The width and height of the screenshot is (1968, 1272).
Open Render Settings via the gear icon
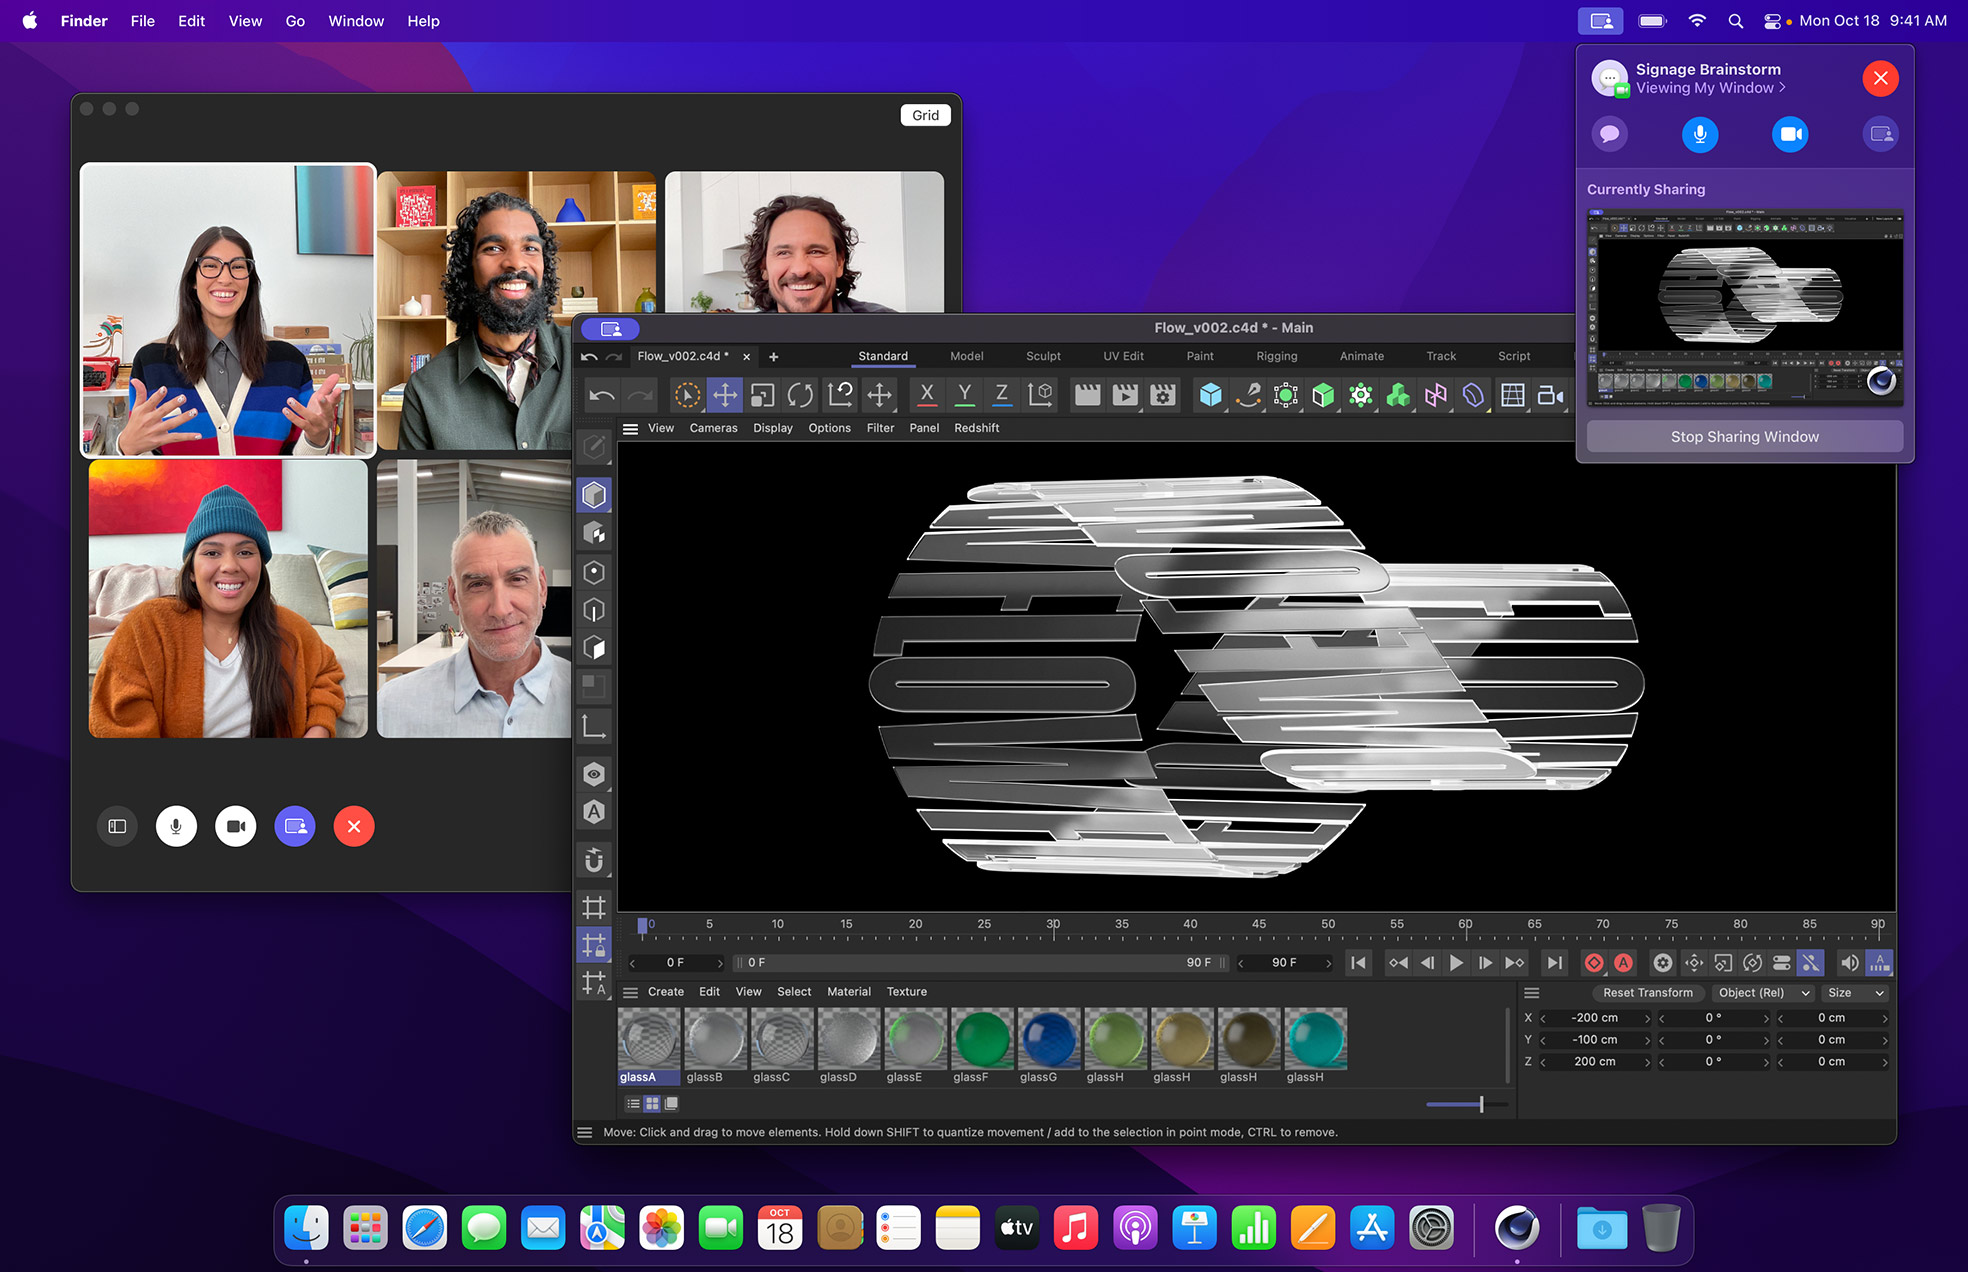[x=1162, y=395]
